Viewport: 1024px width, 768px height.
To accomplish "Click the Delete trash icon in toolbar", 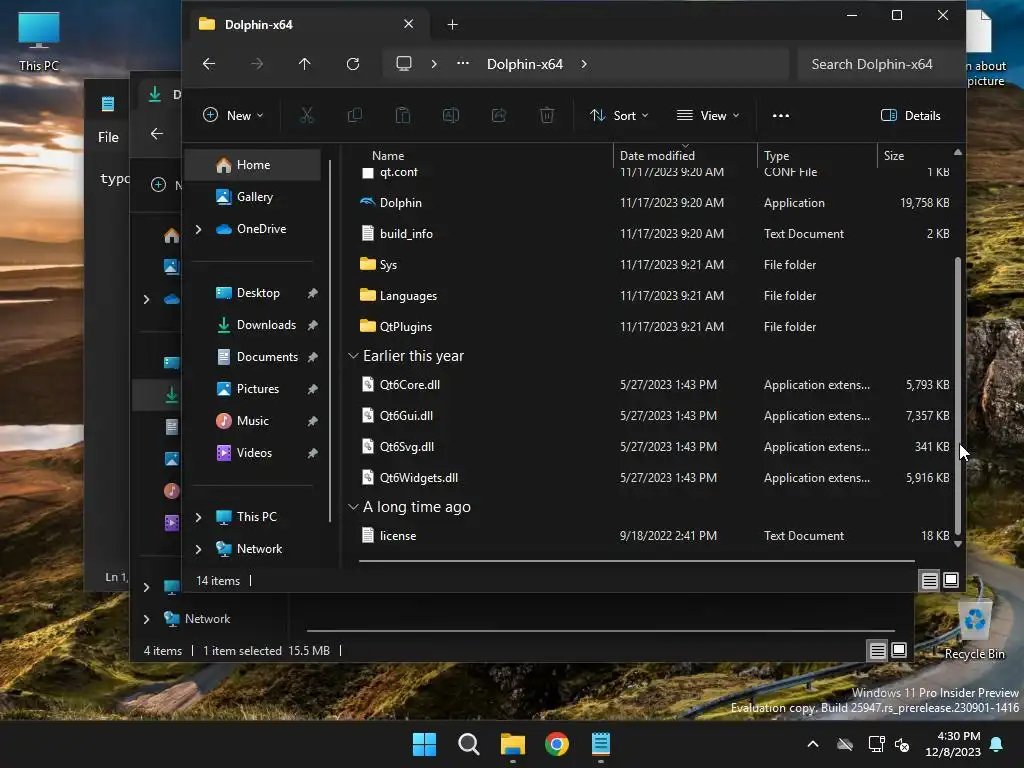I will pyautogui.click(x=547, y=116).
